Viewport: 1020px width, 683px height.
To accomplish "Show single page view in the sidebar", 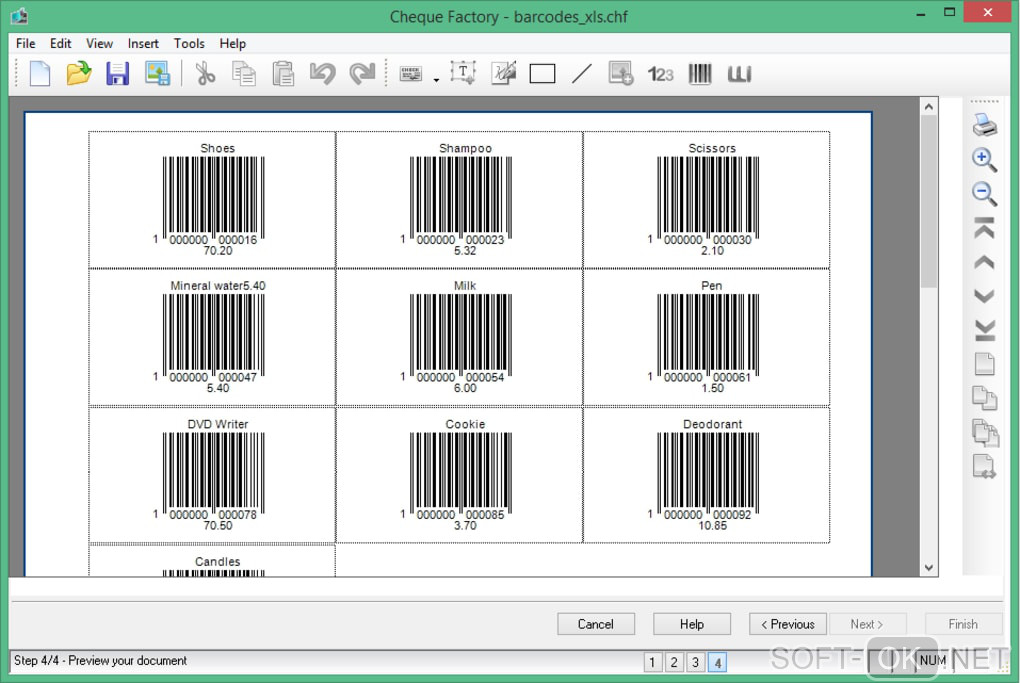I will pos(984,364).
